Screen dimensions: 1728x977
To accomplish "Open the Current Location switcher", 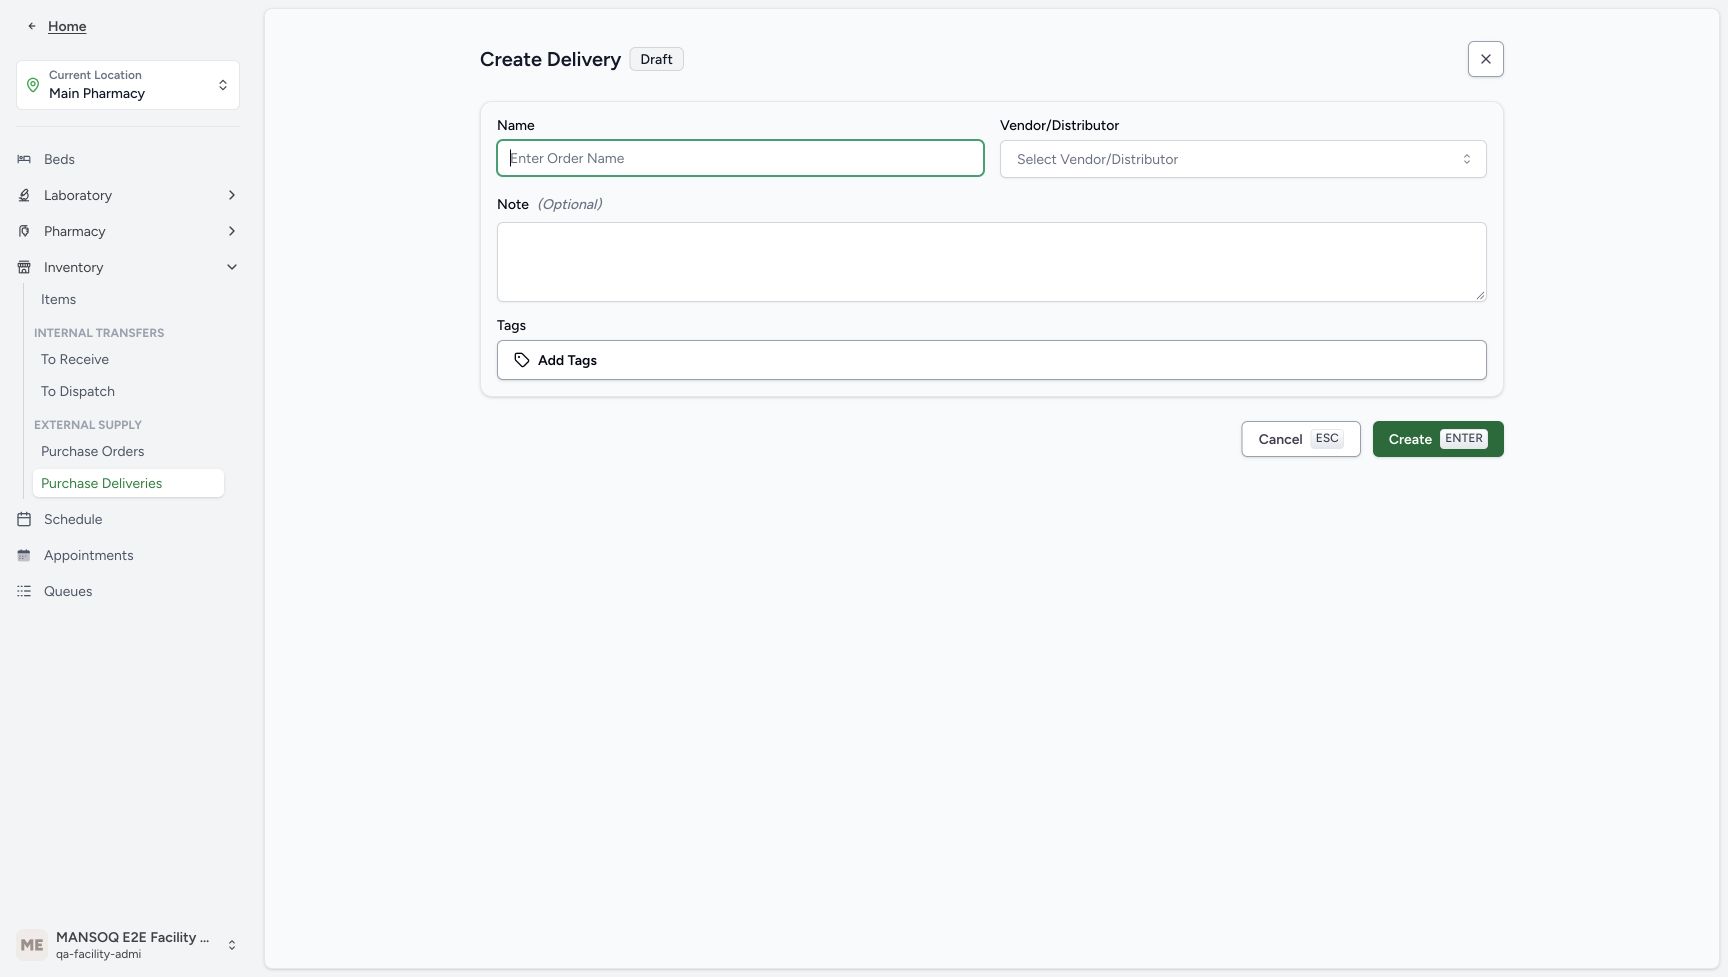I will pyautogui.click(x=128, y=85).
